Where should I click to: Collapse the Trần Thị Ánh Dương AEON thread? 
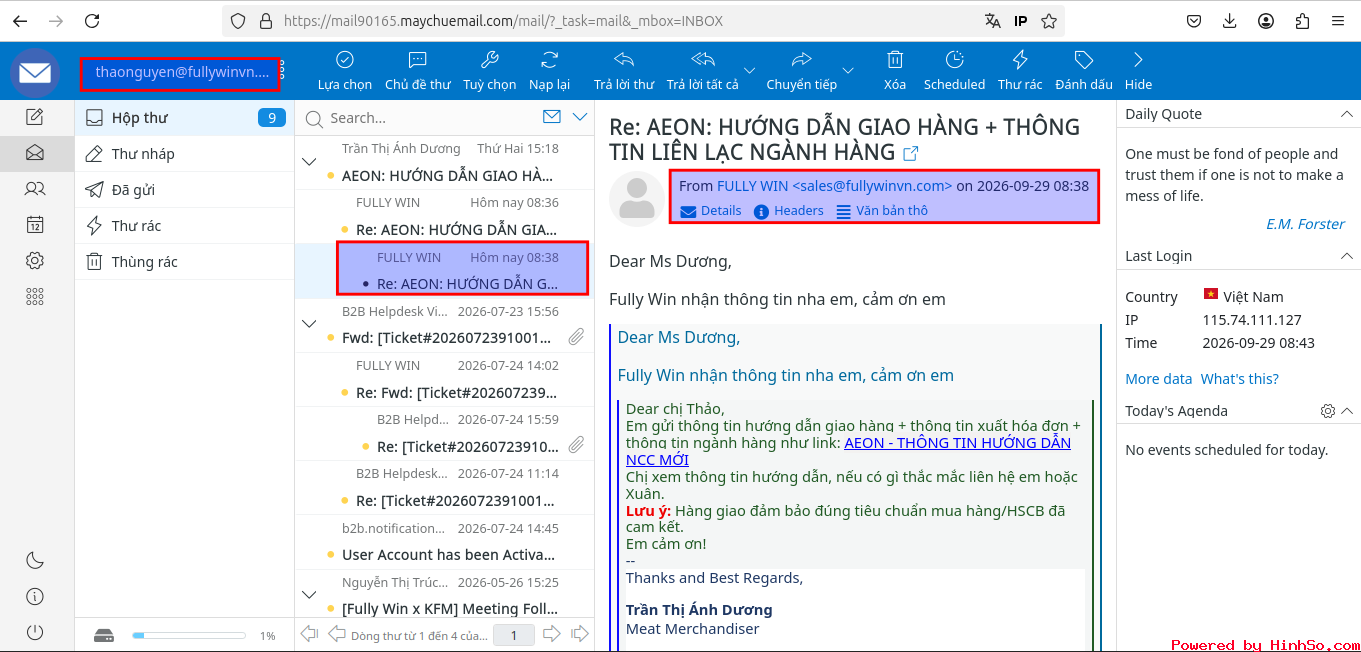(x=309, y=161)
